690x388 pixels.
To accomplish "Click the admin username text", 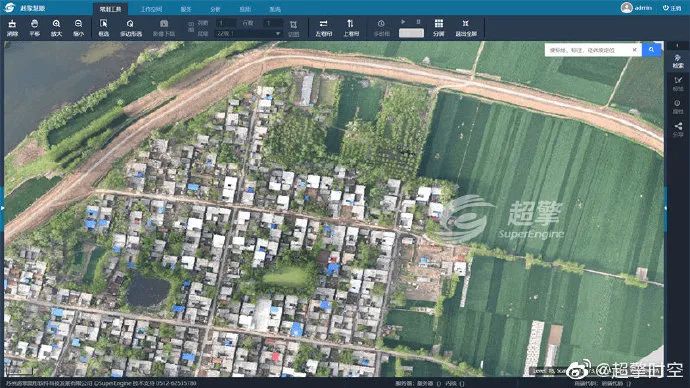I will (x=643, y=8).
